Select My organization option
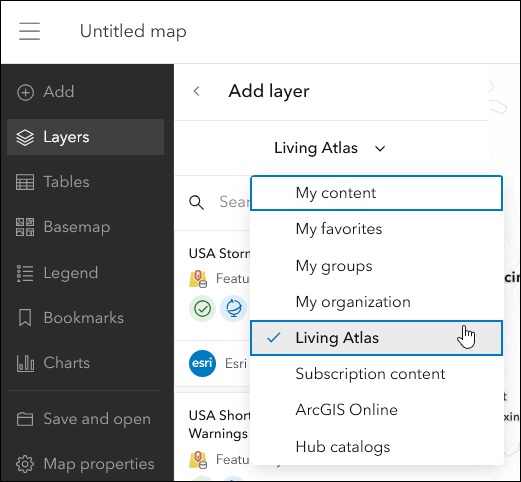 tap(376, 302)
